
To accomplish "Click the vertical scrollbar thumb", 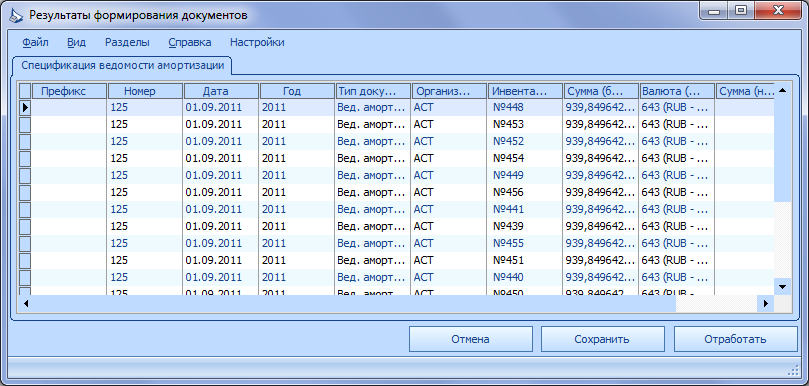I will [x=782, y=151].
